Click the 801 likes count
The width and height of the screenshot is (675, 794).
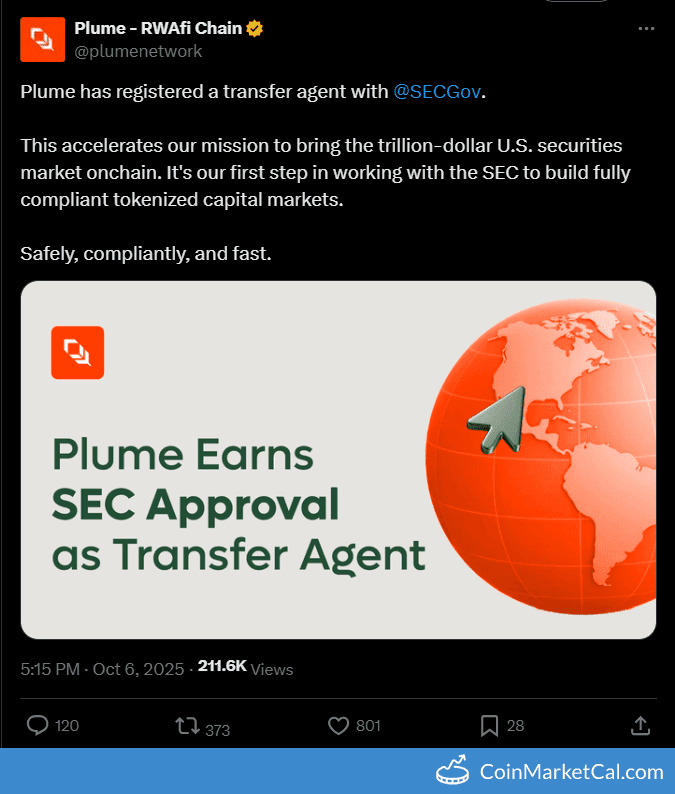click(368, 726)
